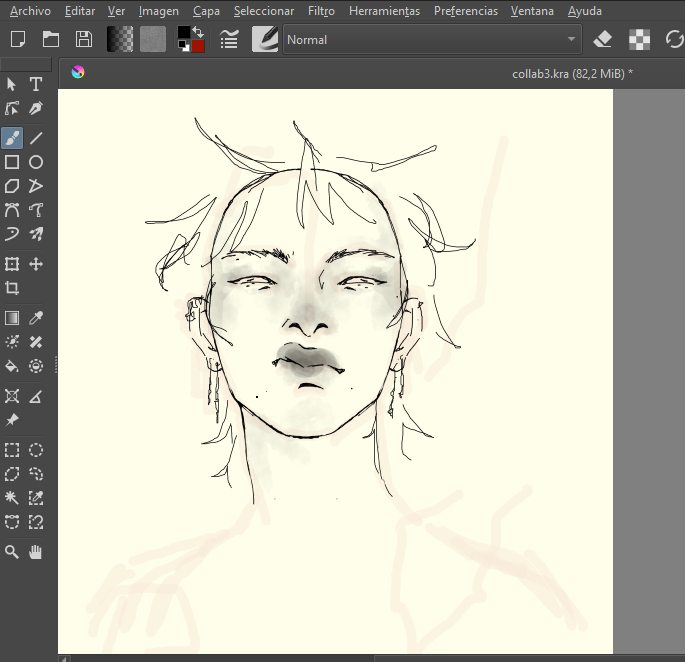Click the collab3.kra document tab
This screenshot has width=685, height=662.
[570, 72]
